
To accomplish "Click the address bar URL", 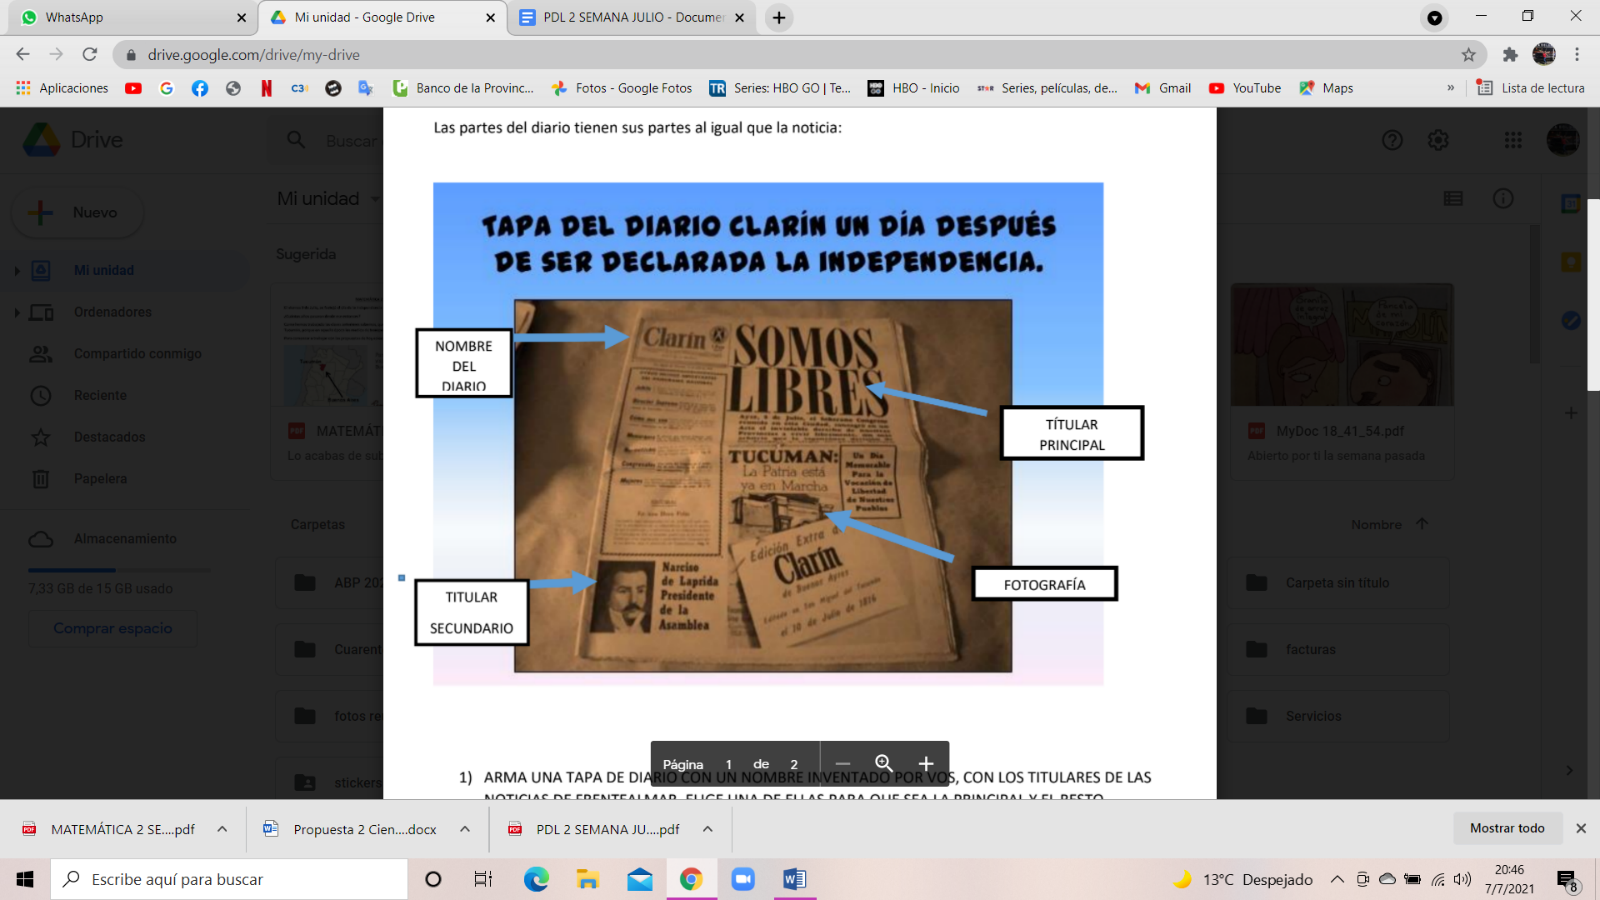I will pos(254,55).
